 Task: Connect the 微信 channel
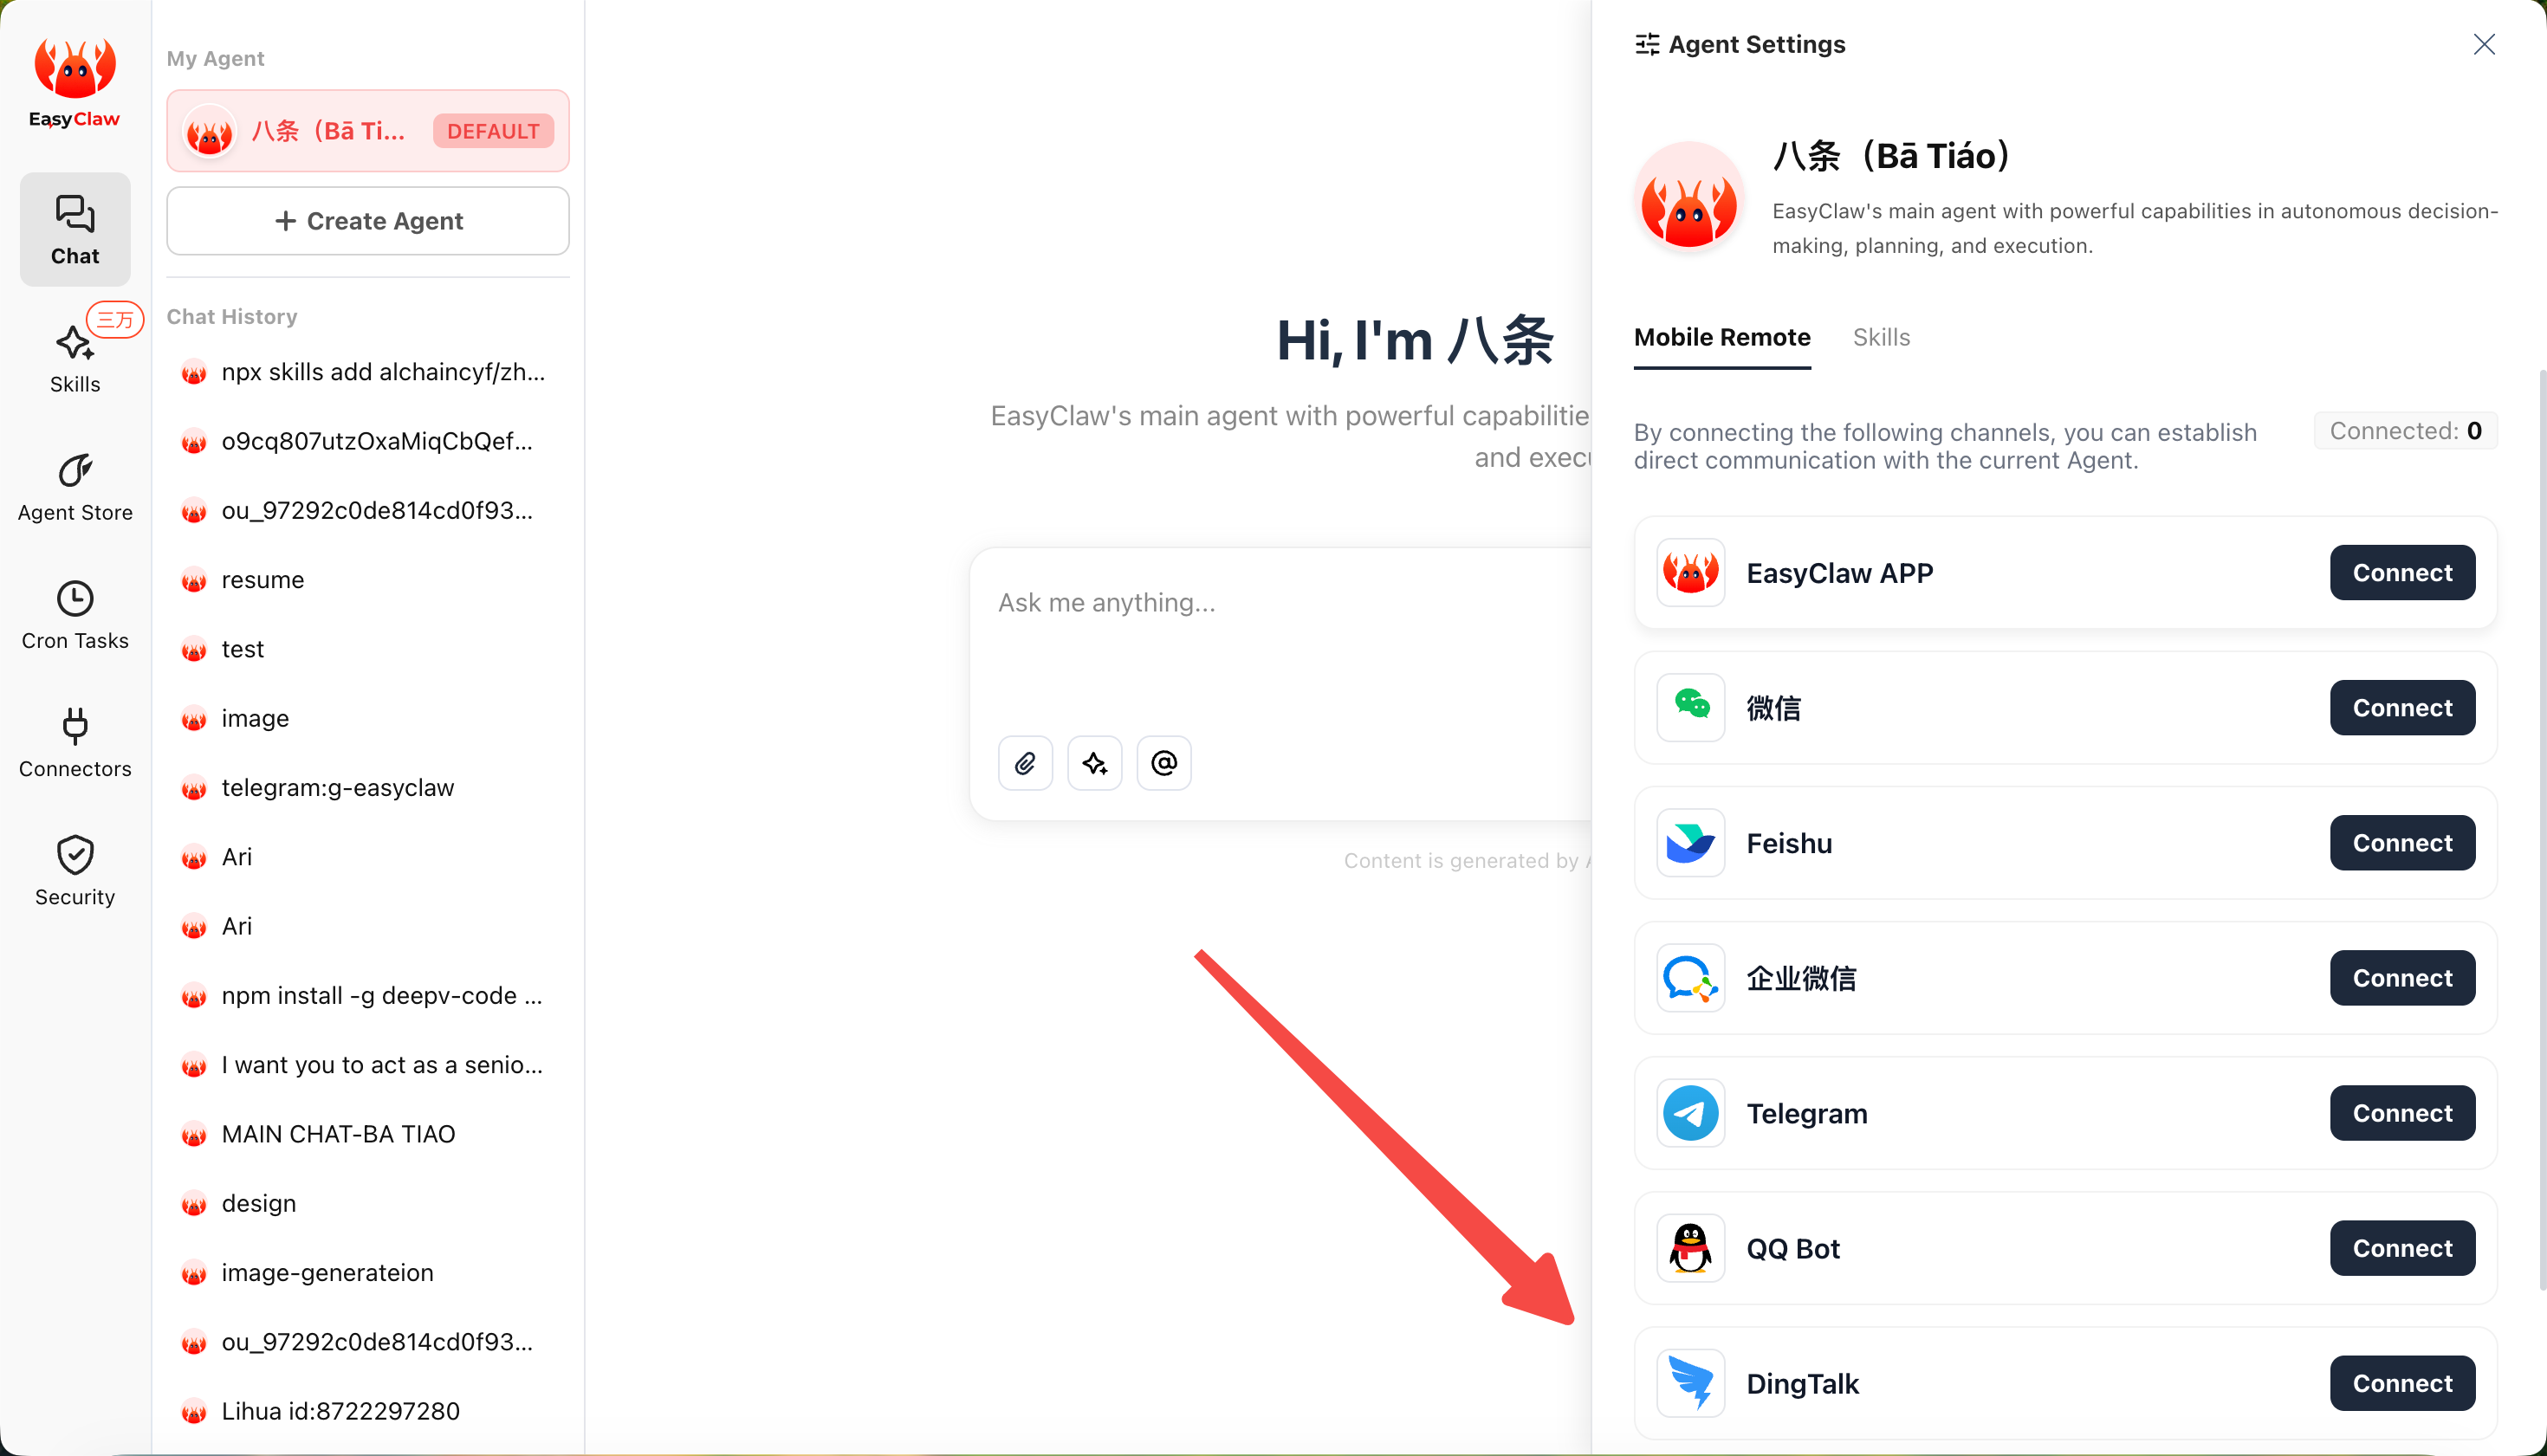2402,707
